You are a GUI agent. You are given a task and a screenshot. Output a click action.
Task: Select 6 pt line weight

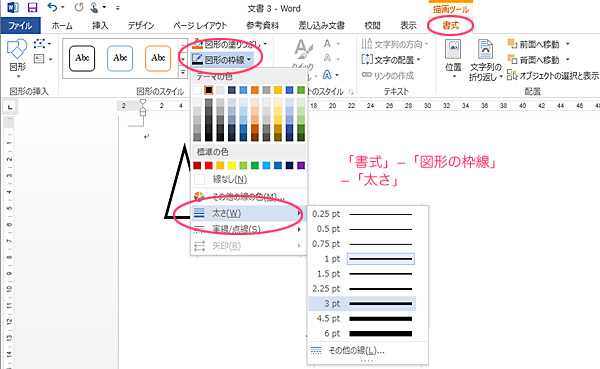(362, 333)
